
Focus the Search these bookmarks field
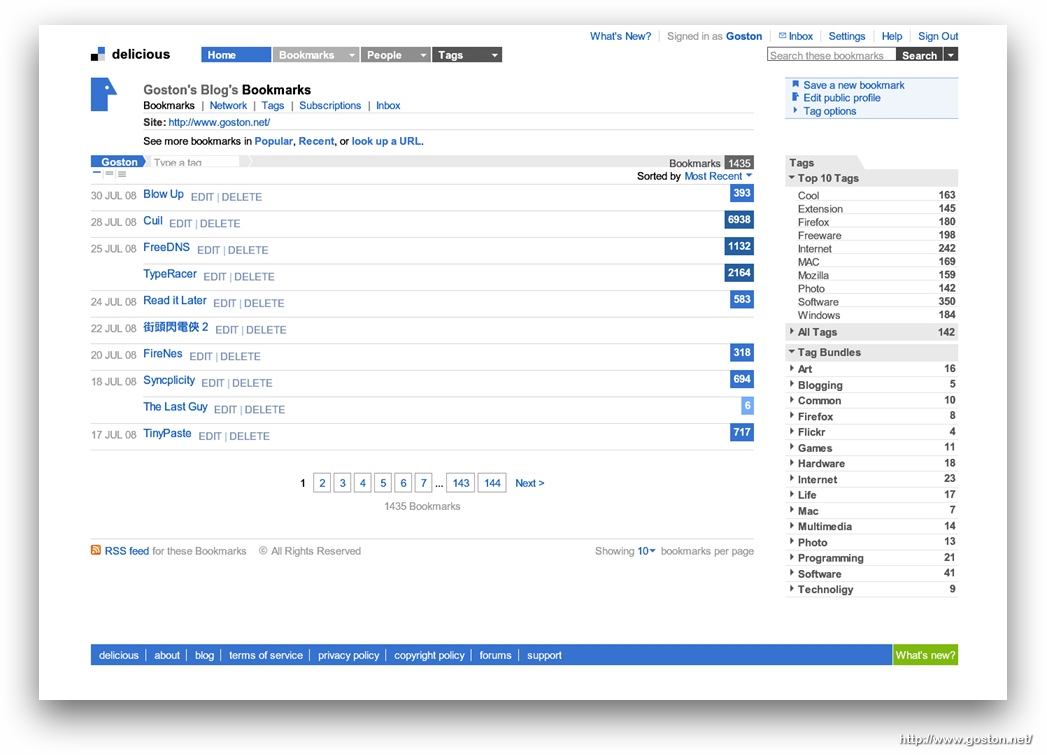[x=831, y=55]
